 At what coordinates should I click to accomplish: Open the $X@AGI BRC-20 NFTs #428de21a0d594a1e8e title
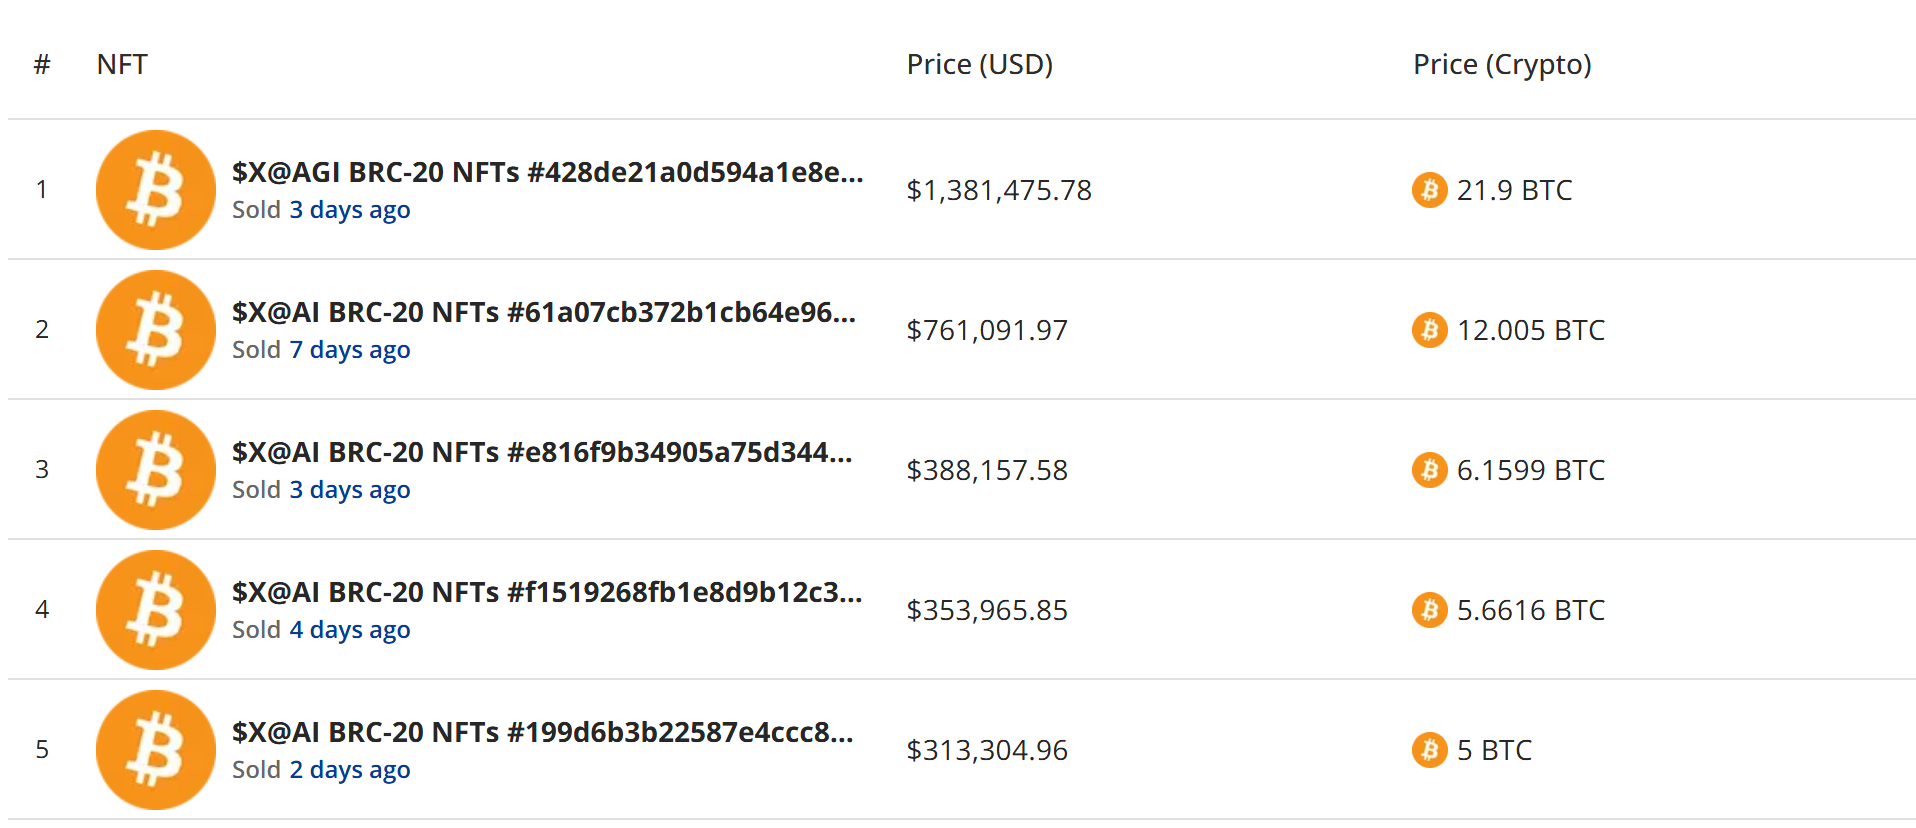548,172
